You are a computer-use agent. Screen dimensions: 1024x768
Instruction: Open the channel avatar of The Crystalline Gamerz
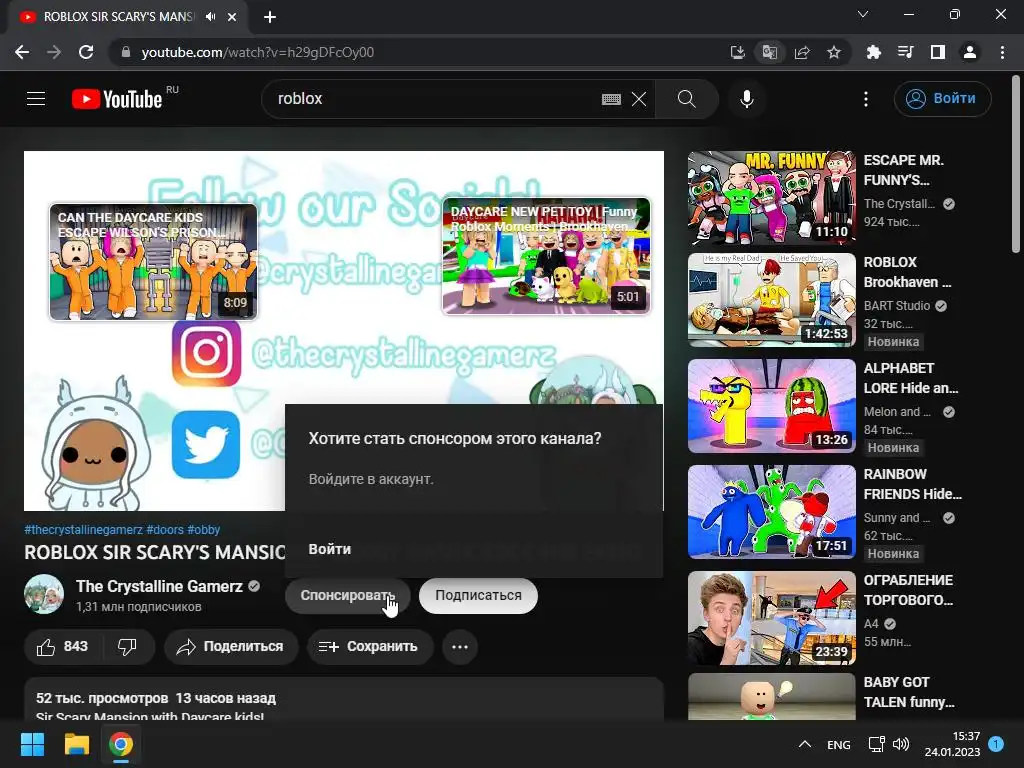tap(44, 594)
